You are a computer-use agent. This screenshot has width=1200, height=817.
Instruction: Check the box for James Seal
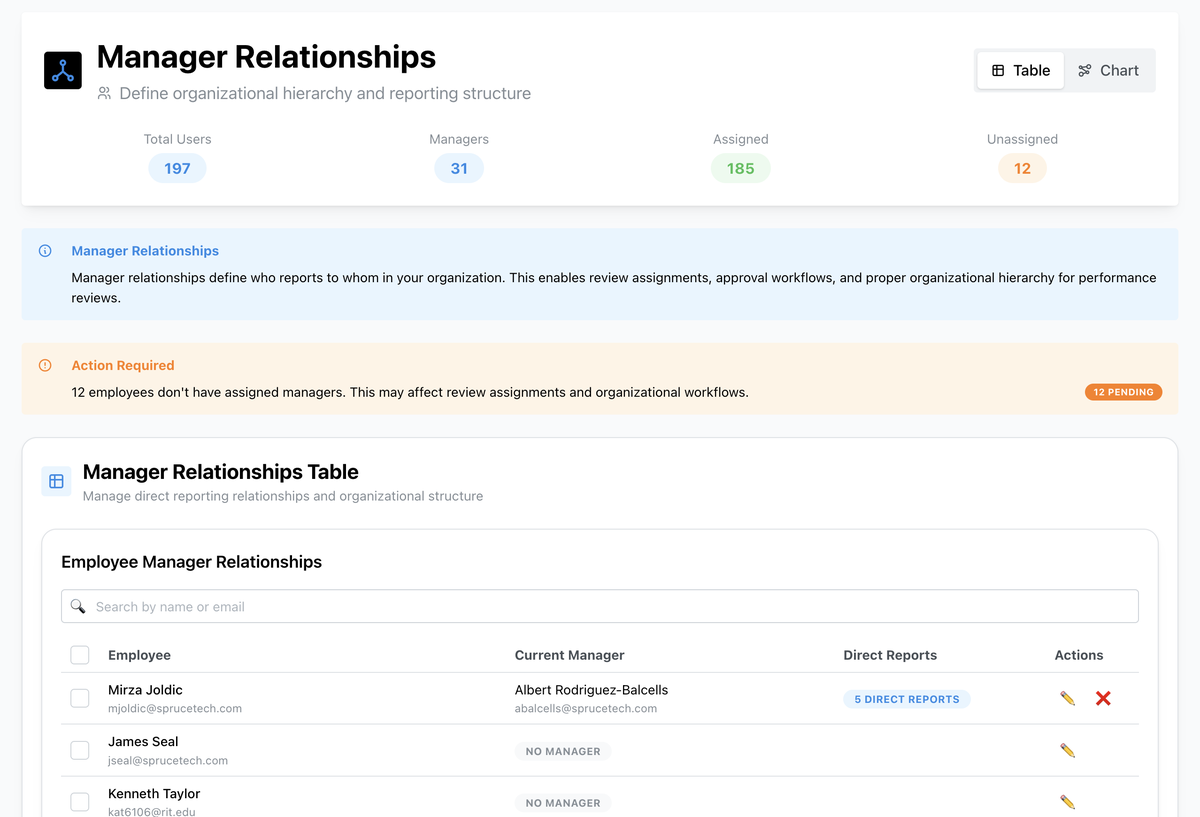[x=80, y=750]
